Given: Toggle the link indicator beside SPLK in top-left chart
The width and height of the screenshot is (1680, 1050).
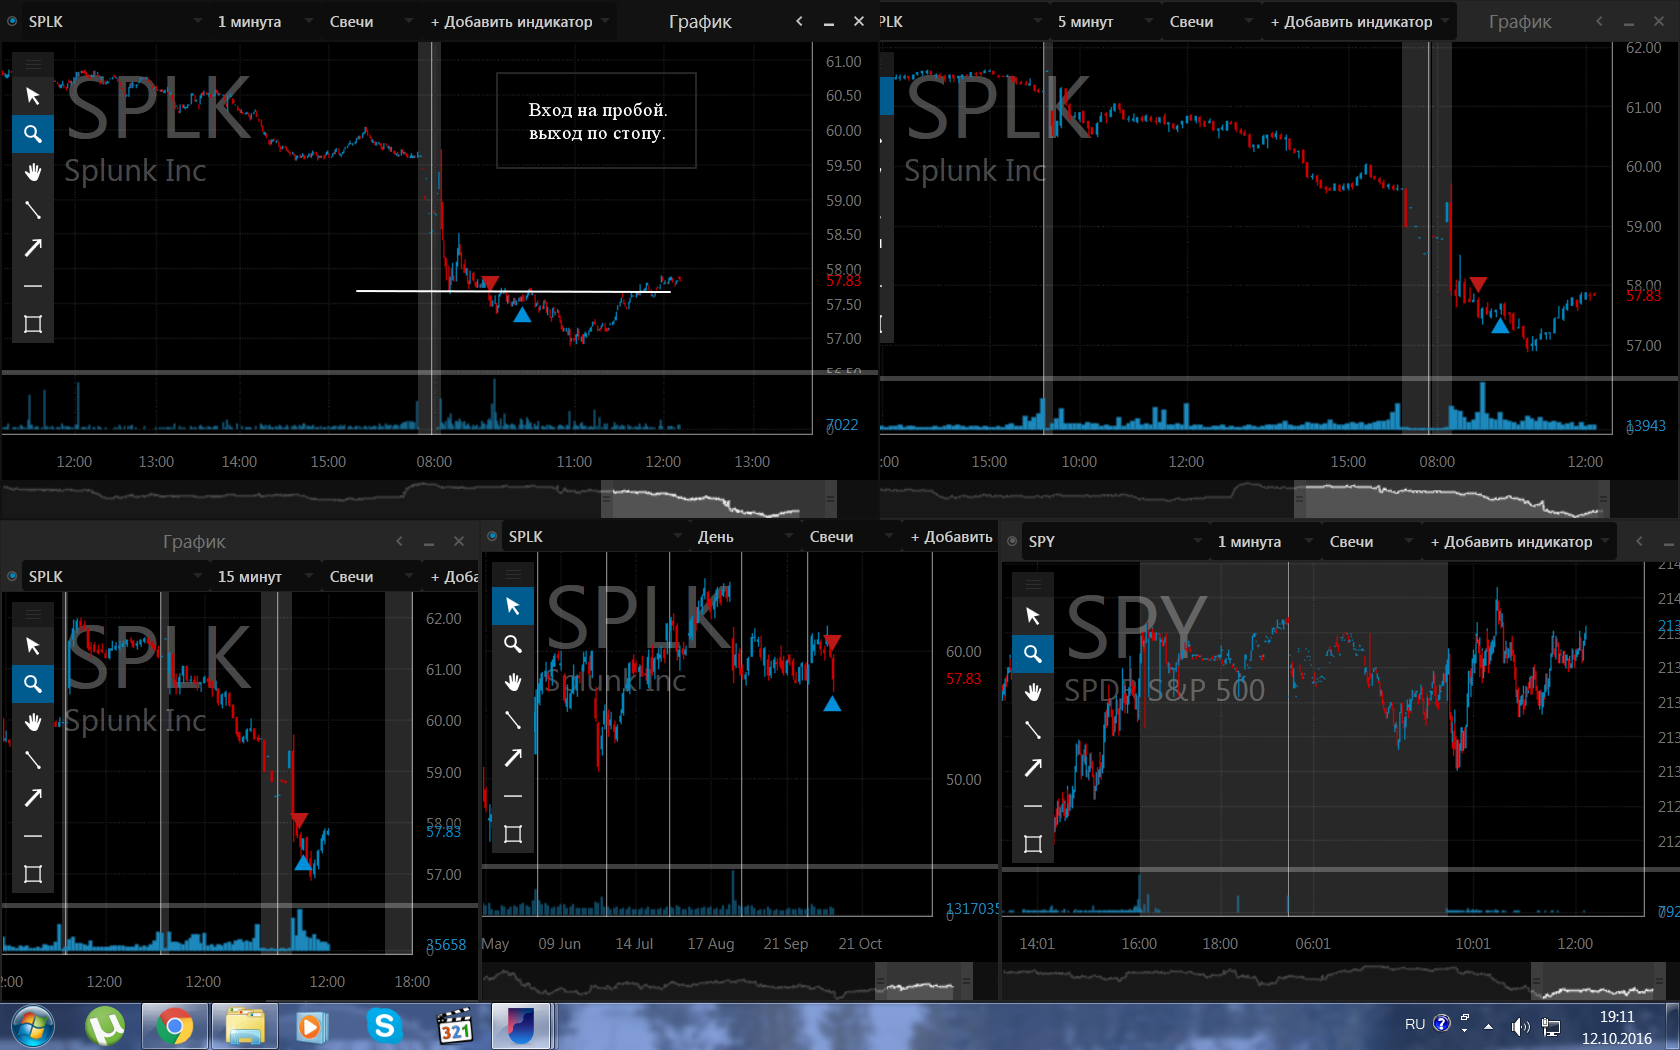Looking at the screenshot, I should click(x=12, y=21).
